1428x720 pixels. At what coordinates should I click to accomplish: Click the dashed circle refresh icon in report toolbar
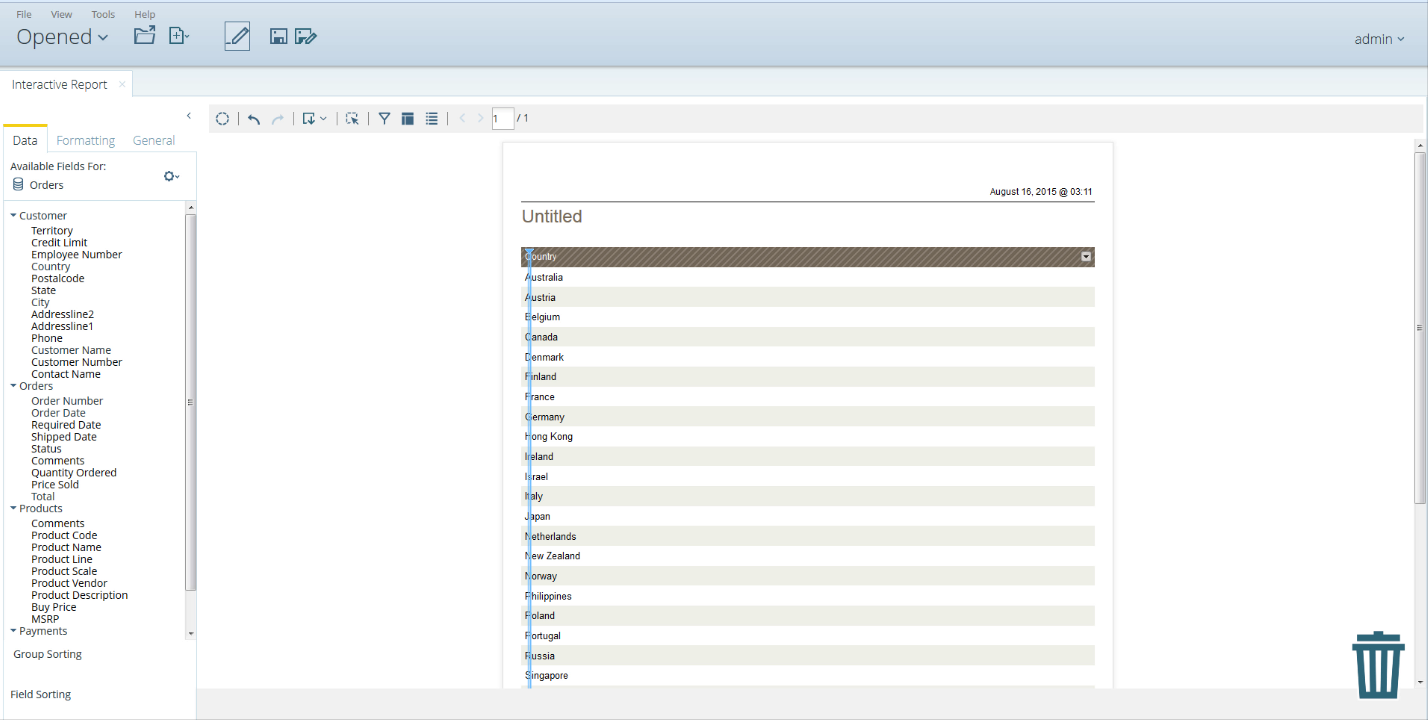tap(223, 118)
